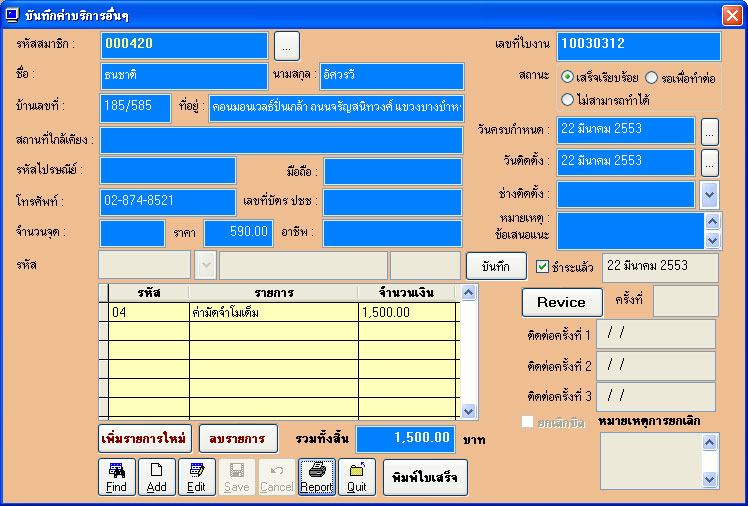Open date picker for วันครบกำหนด field

tap(710, 130)
